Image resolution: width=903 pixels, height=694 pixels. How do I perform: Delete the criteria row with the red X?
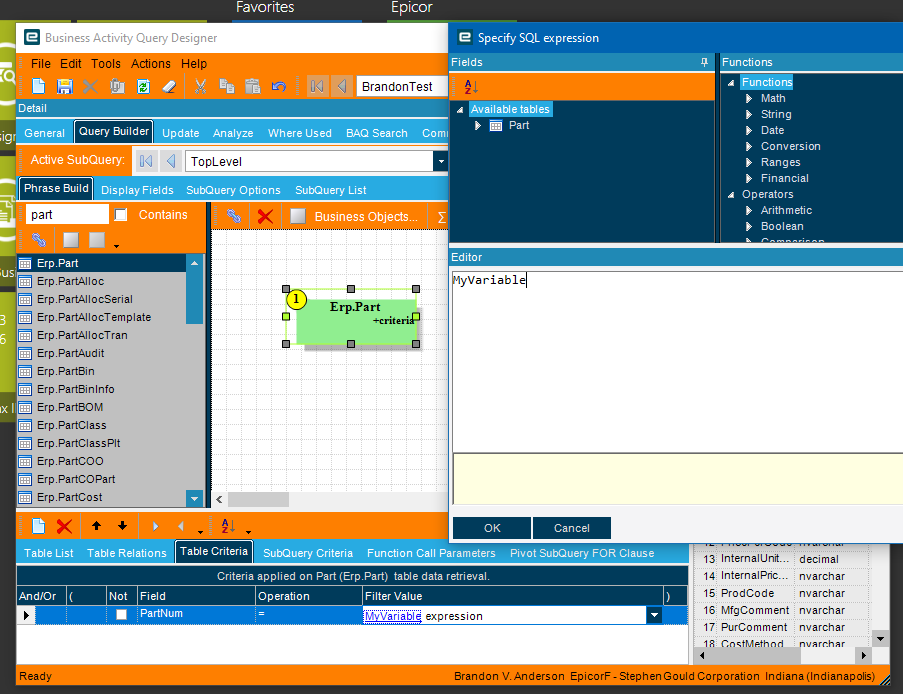click(x=64, y=526)
